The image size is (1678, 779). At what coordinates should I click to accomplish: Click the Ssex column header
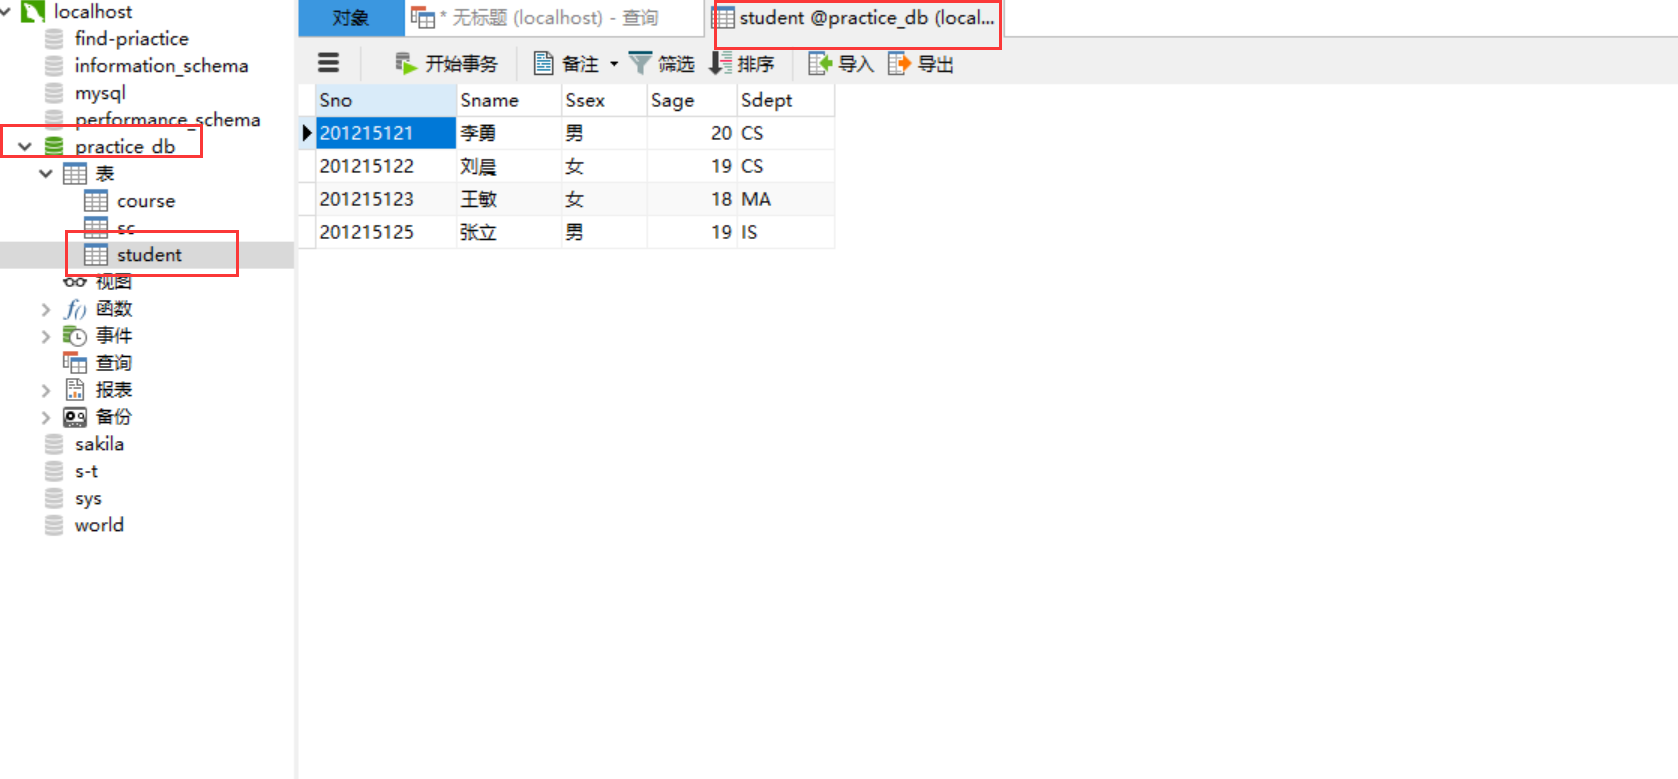point(604,100)
